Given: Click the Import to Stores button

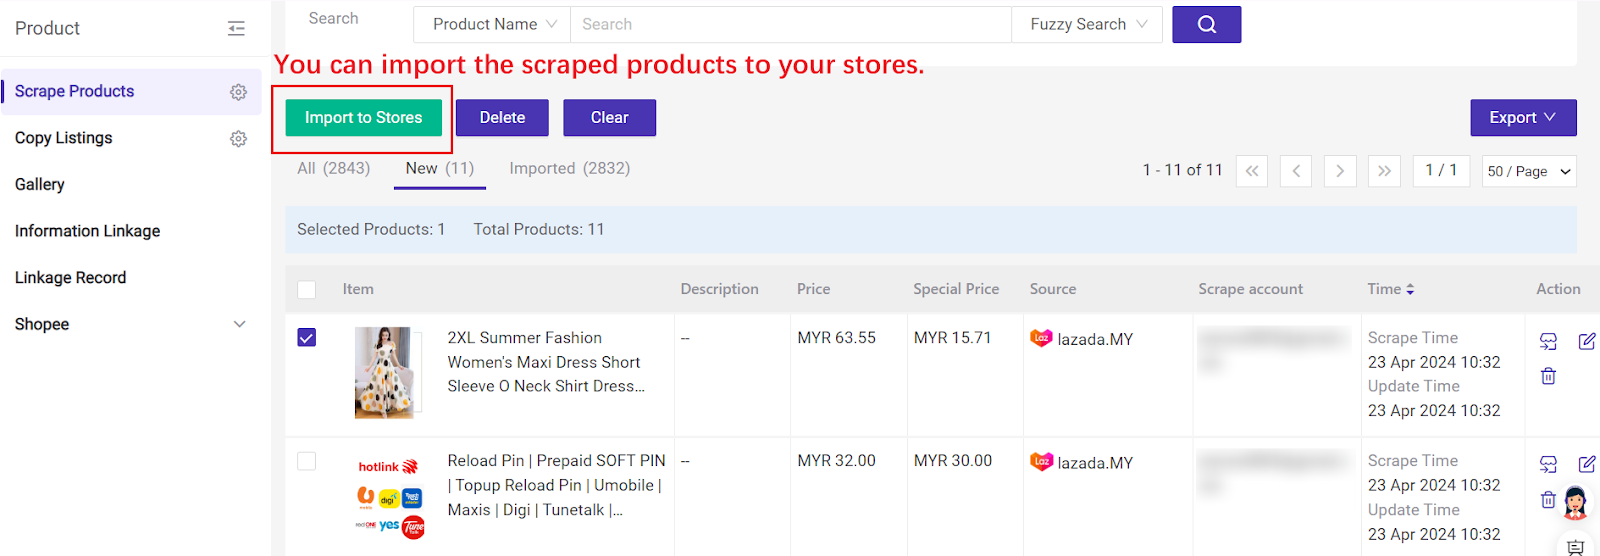Looking at the screenshot, I should 363,118.
